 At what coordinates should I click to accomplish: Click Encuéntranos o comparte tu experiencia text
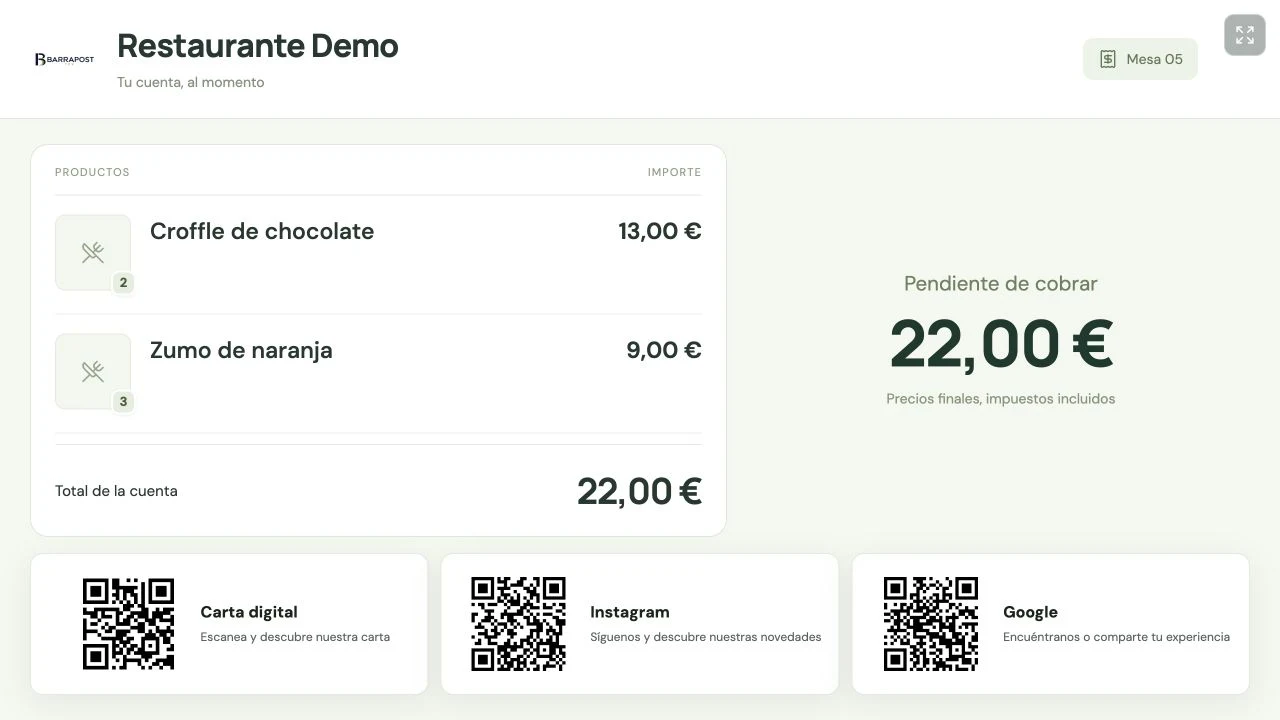pos(1116,637)
